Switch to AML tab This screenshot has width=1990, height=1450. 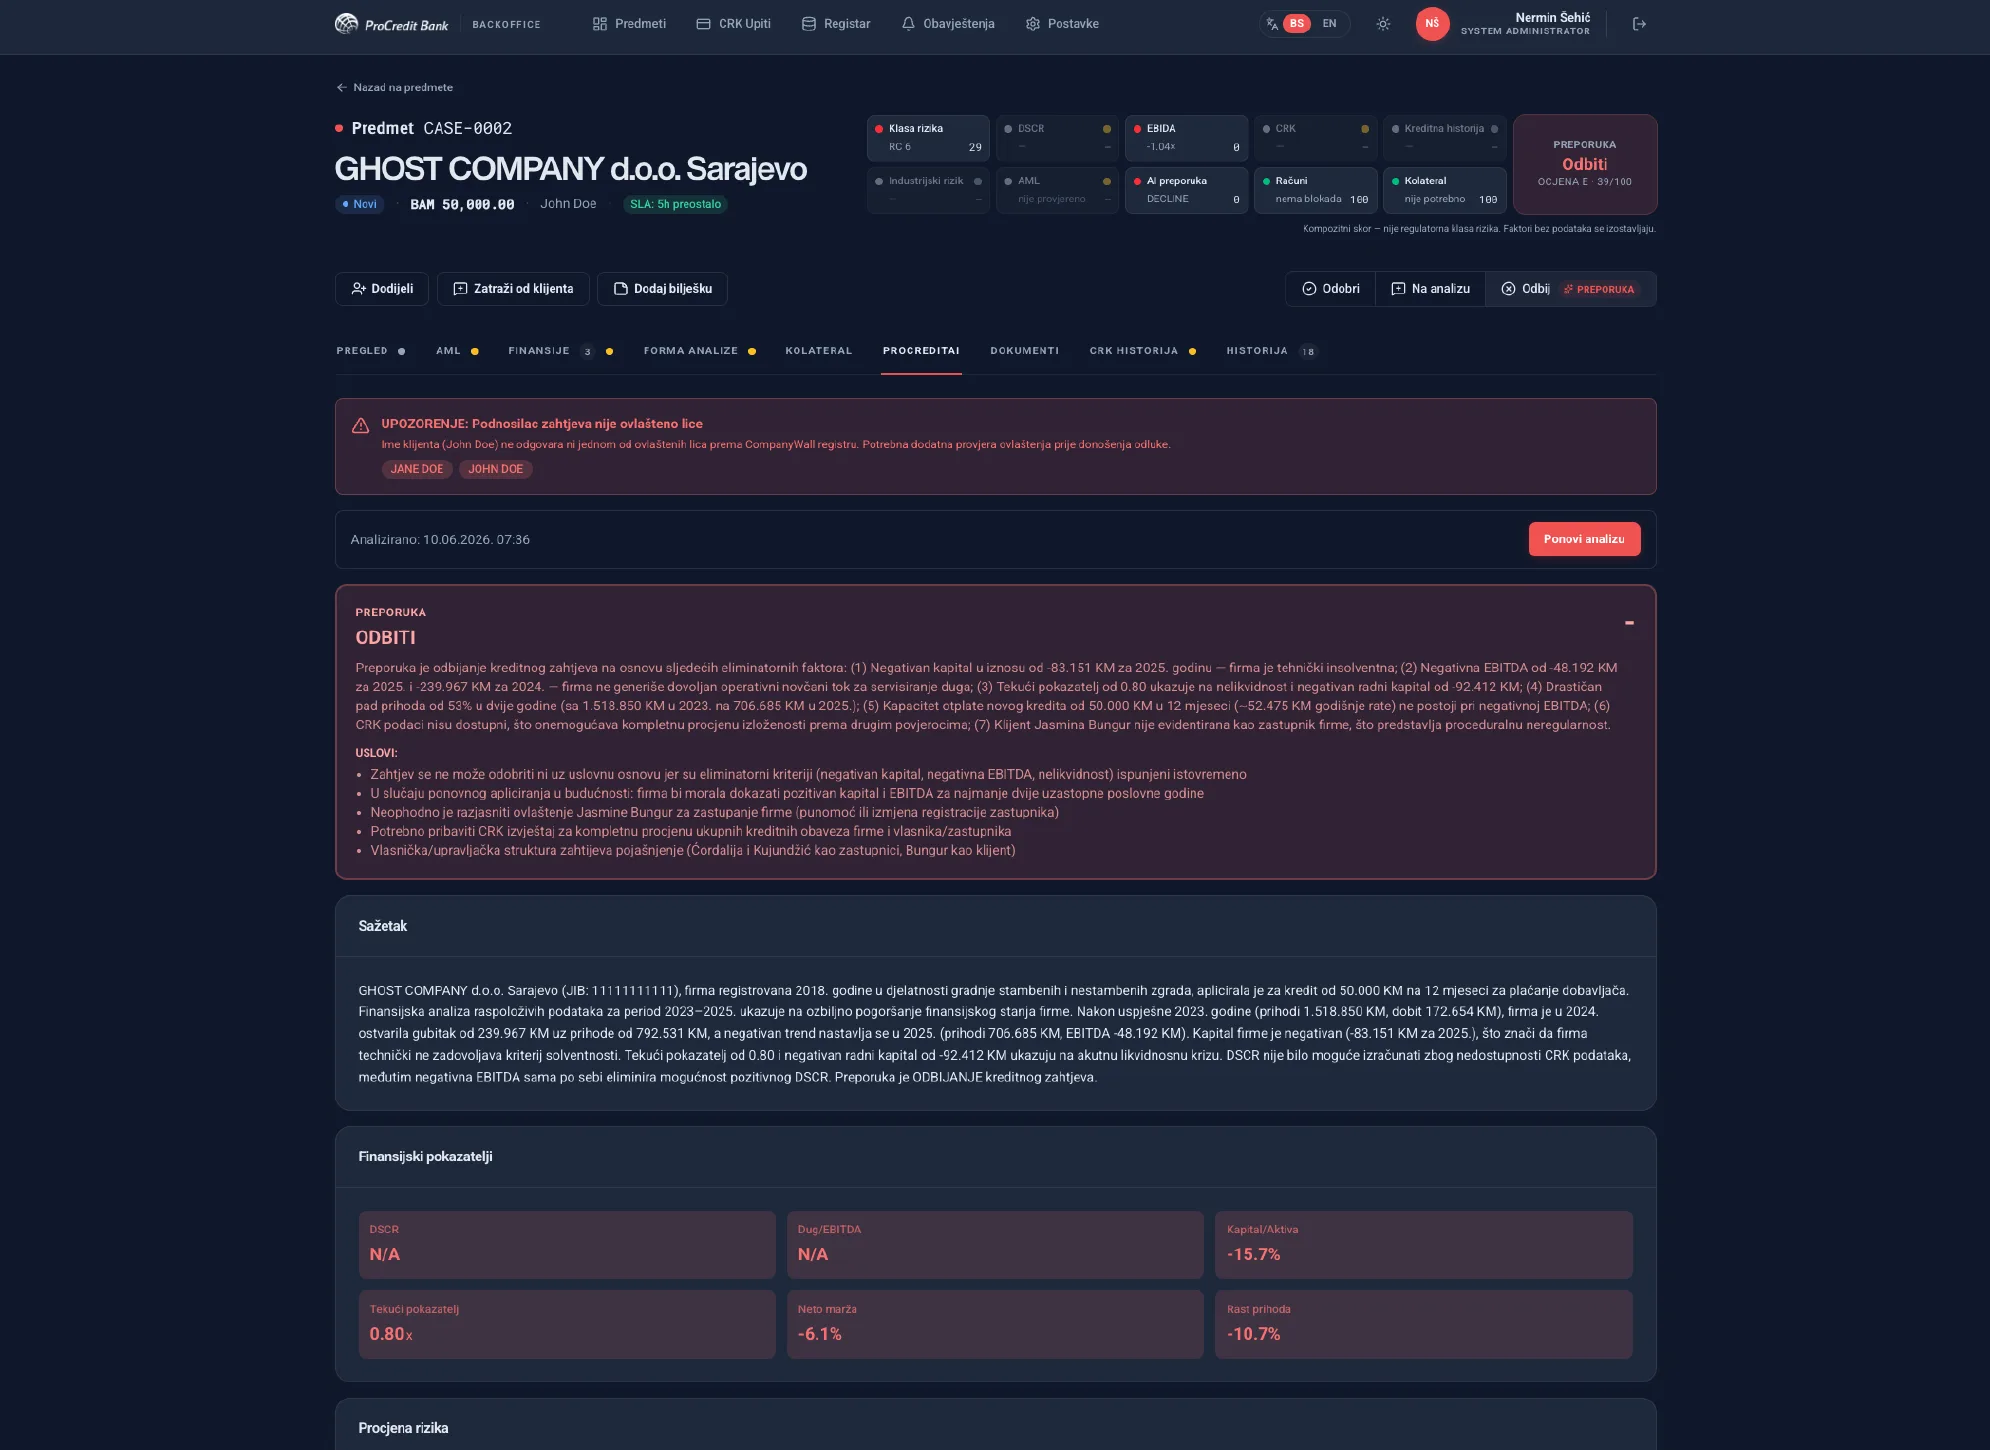[457, 351]
